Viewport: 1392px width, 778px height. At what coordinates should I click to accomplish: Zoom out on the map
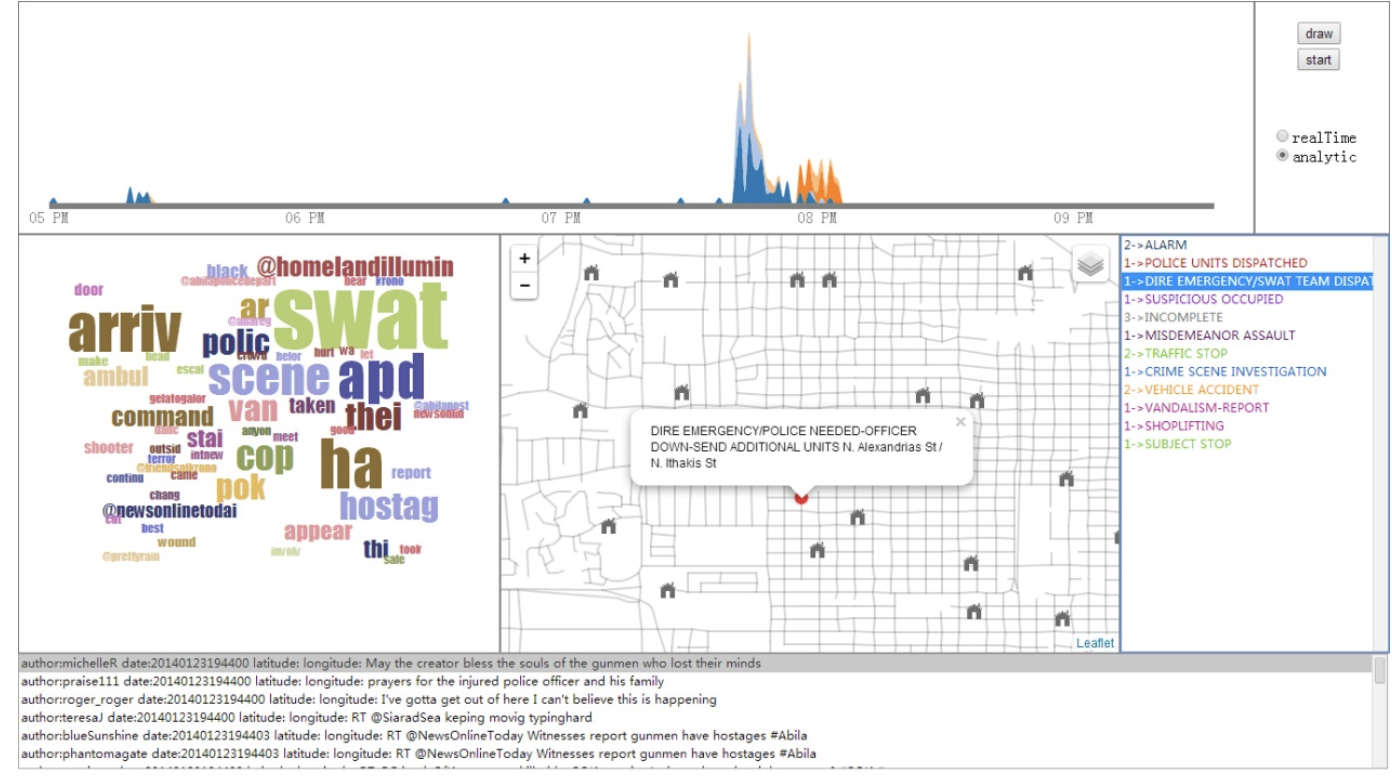tap(524, 285)
